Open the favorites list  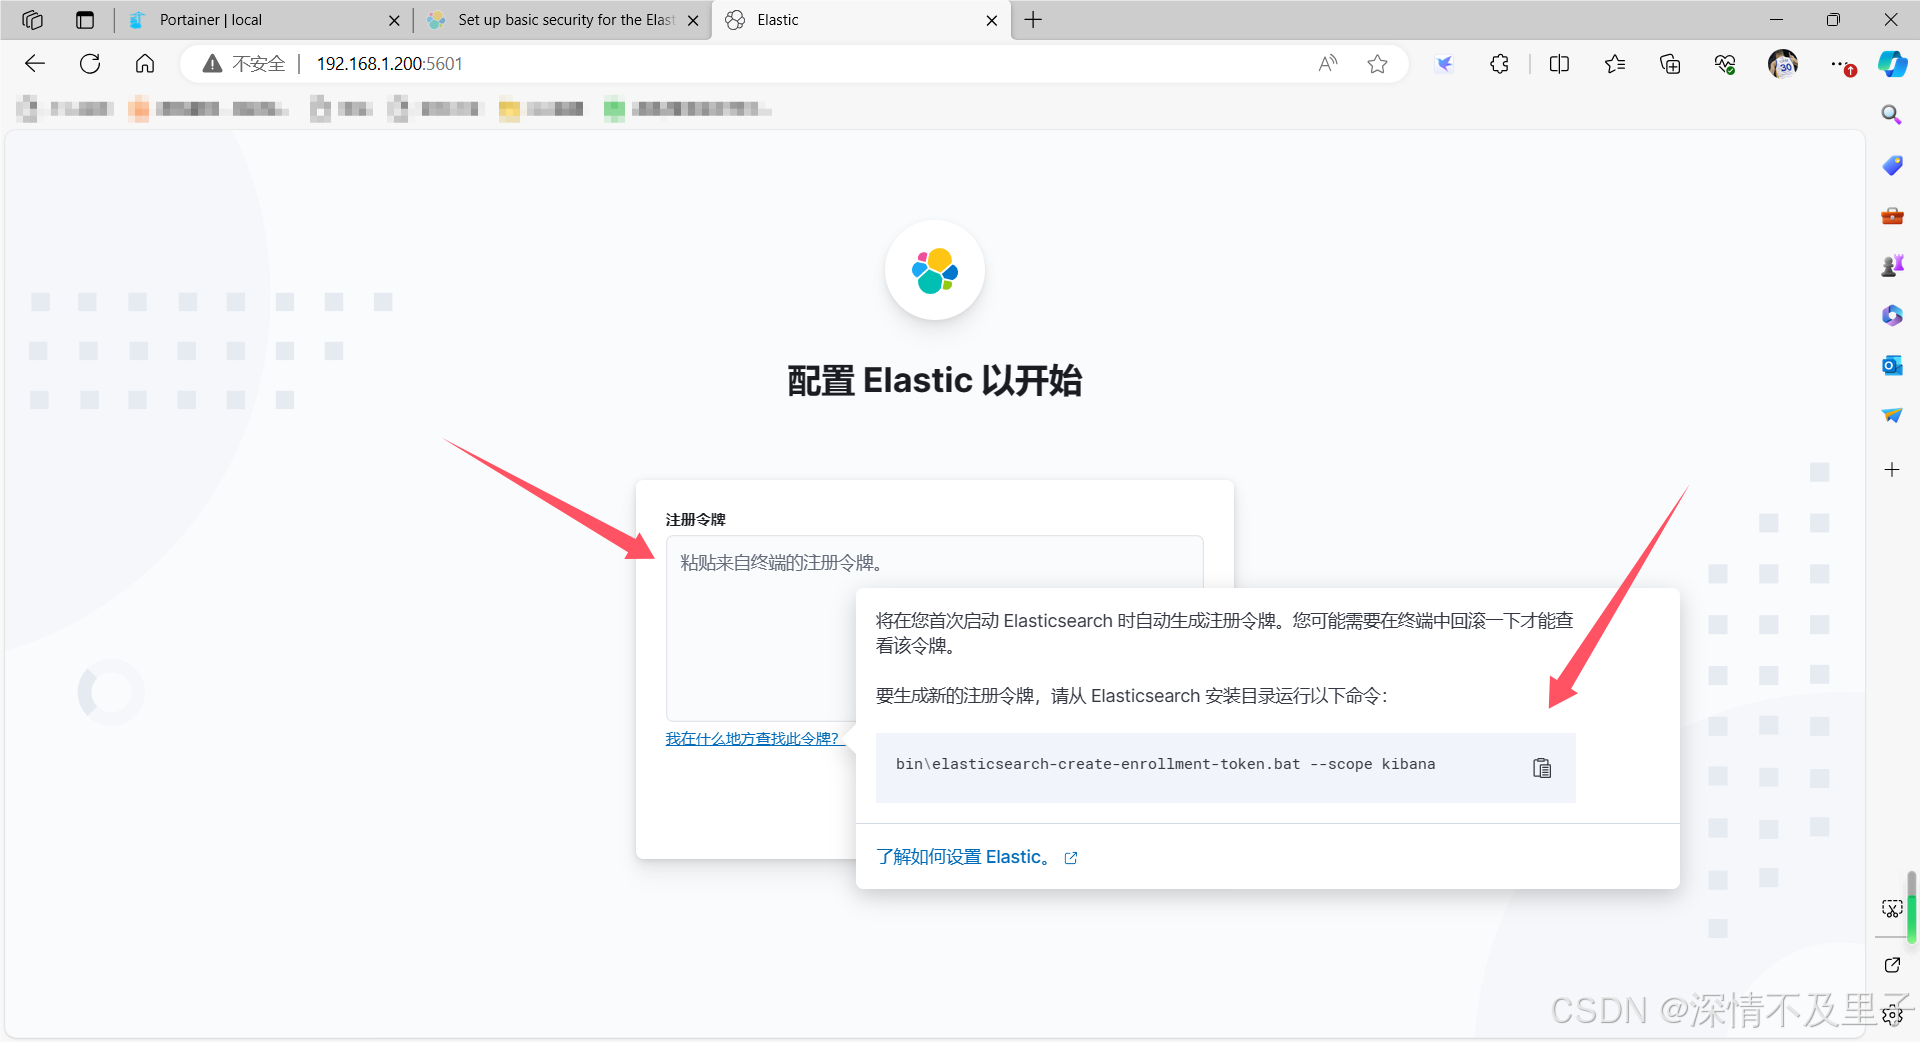[1614, 64]
